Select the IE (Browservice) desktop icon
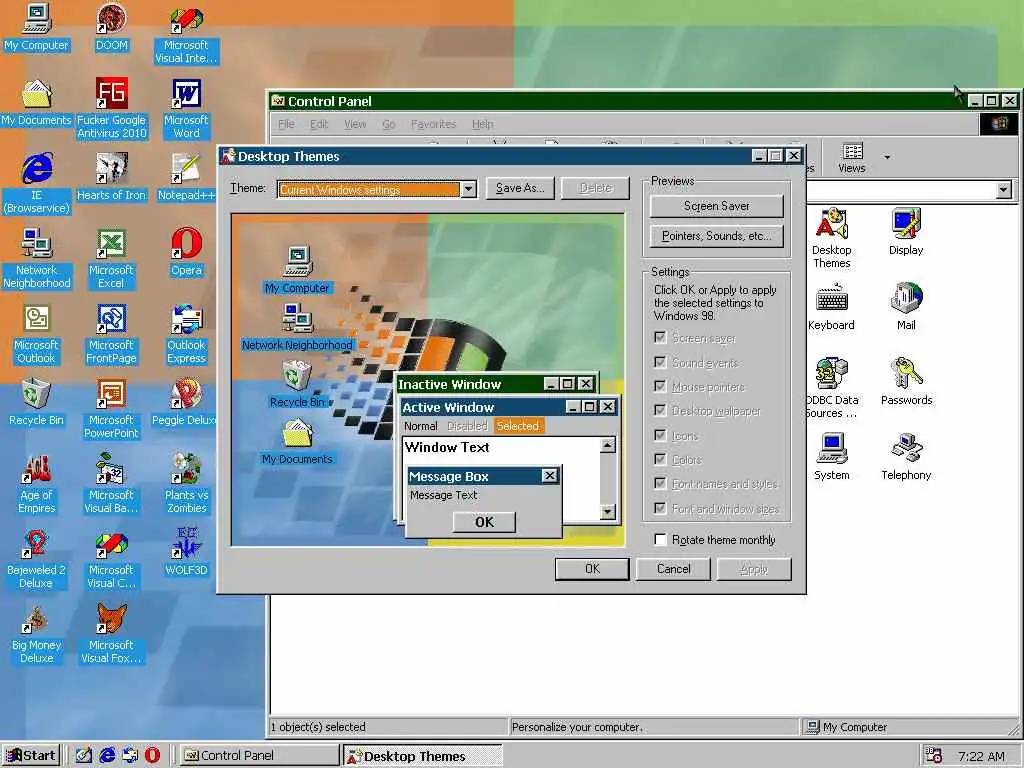The width and height of the screenshot is (1024, 768). (x=37, y=184)
